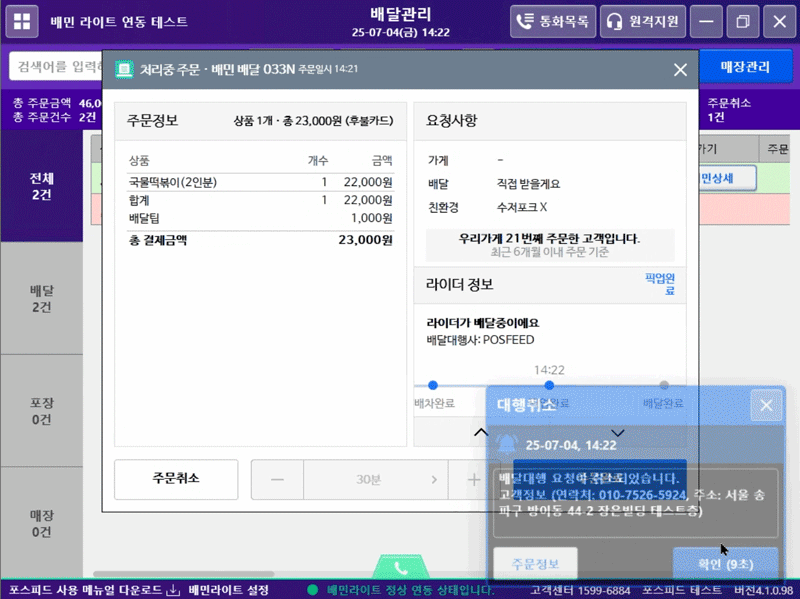Click the 배차완료 timeline dot
This screenshot has width=800, height=599.
point(433,385)
